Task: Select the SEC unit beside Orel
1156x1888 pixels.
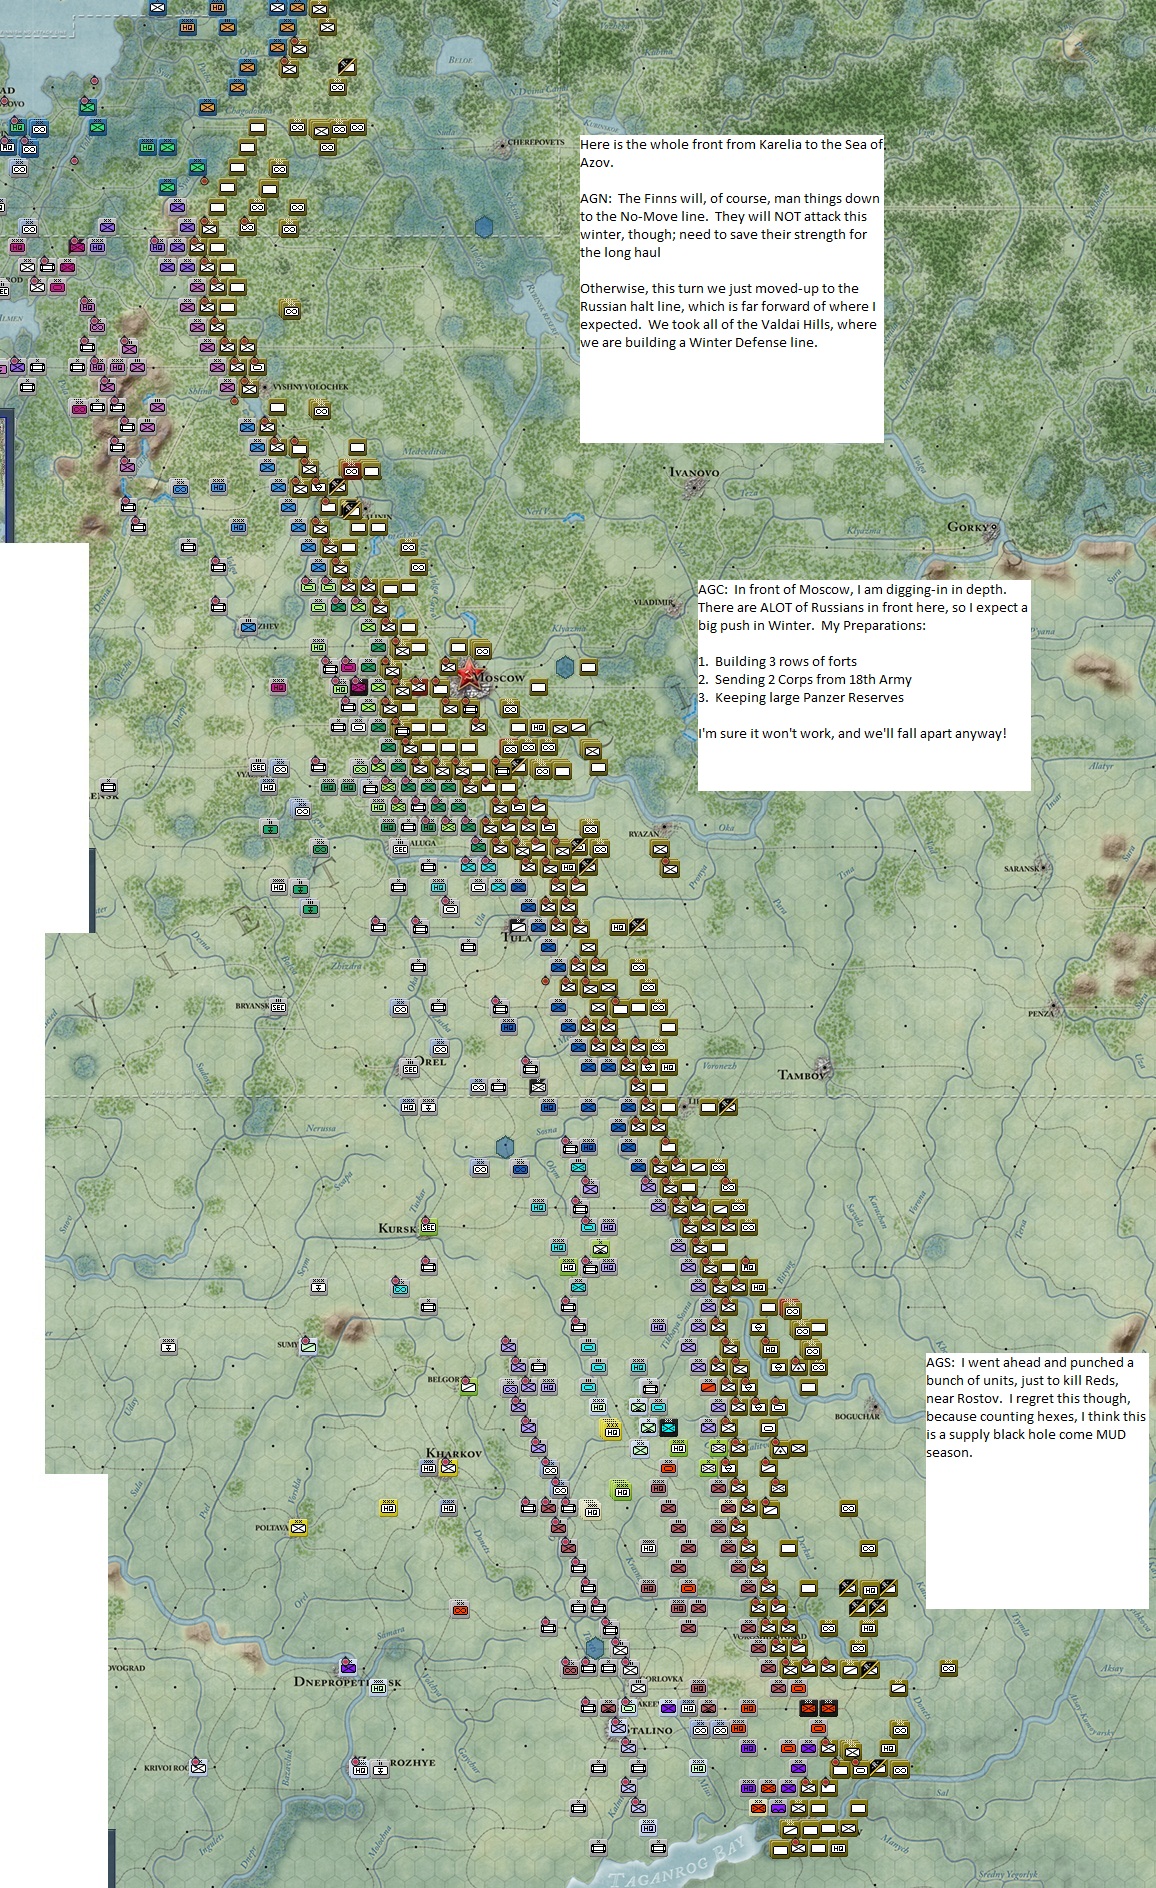Action: [x=409, y=1068]
